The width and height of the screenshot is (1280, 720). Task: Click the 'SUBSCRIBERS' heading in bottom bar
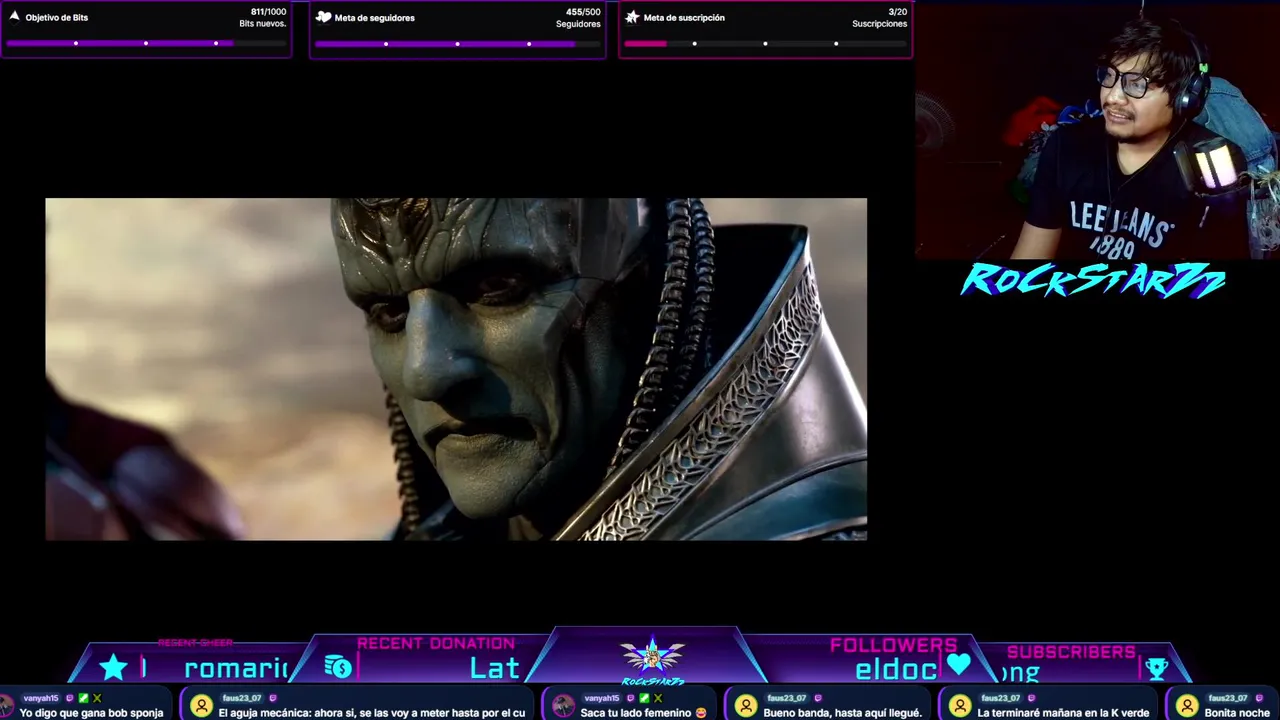(x=1071, y=652)
